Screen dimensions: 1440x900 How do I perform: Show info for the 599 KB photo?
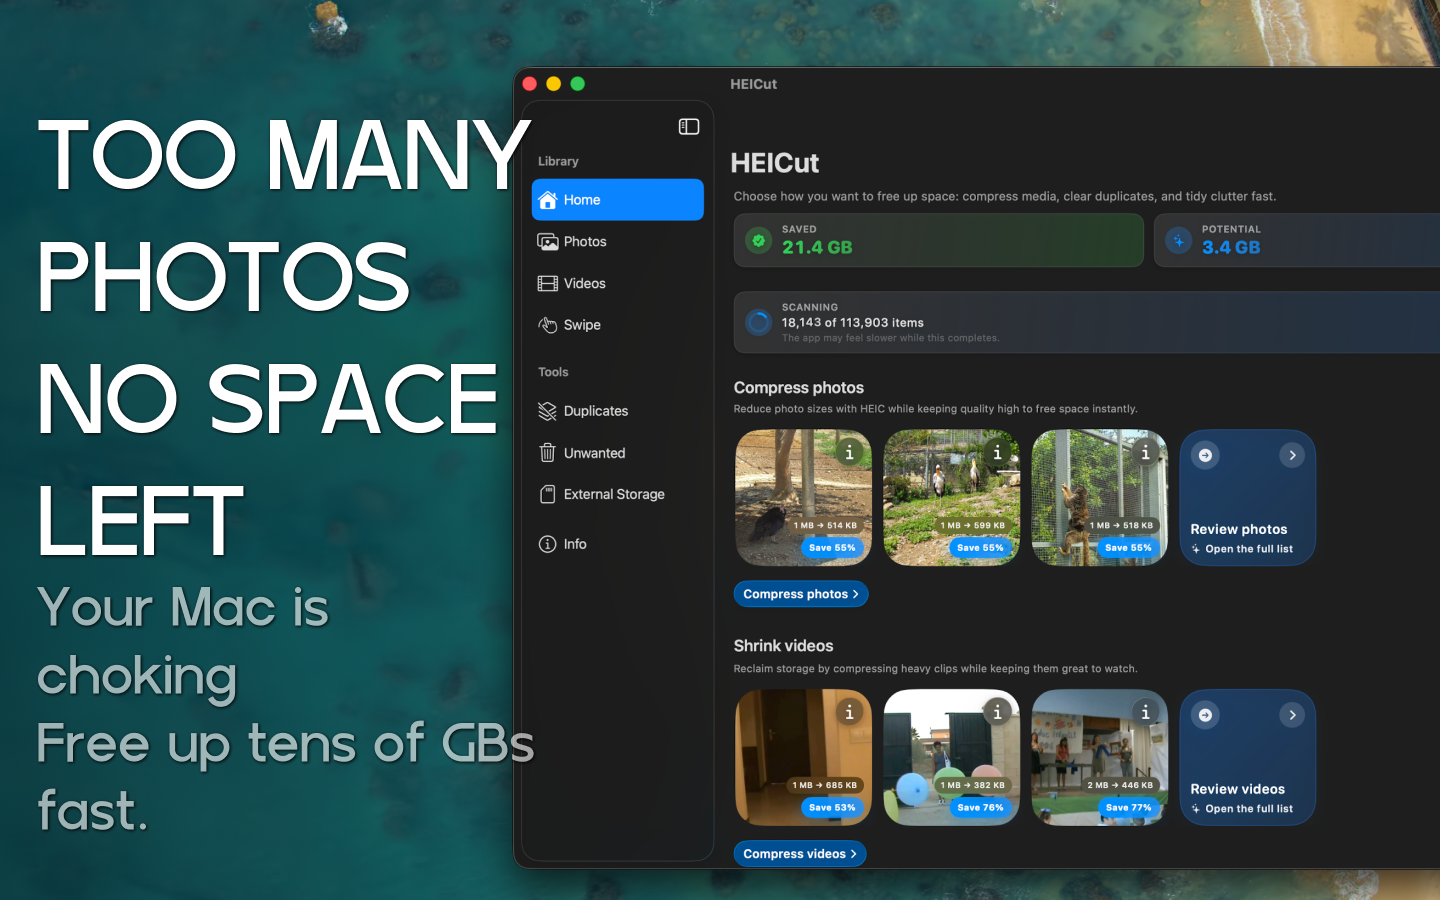coord(997,453)
